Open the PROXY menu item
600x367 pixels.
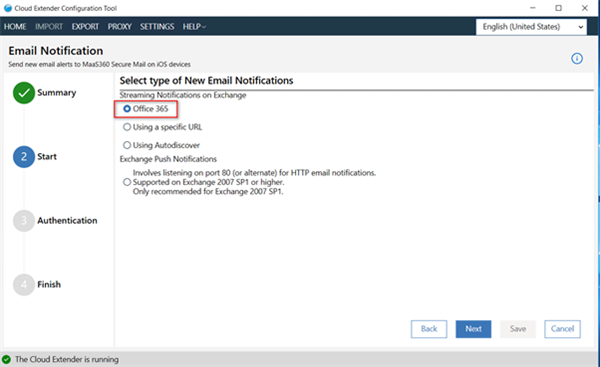click(119, 26)
